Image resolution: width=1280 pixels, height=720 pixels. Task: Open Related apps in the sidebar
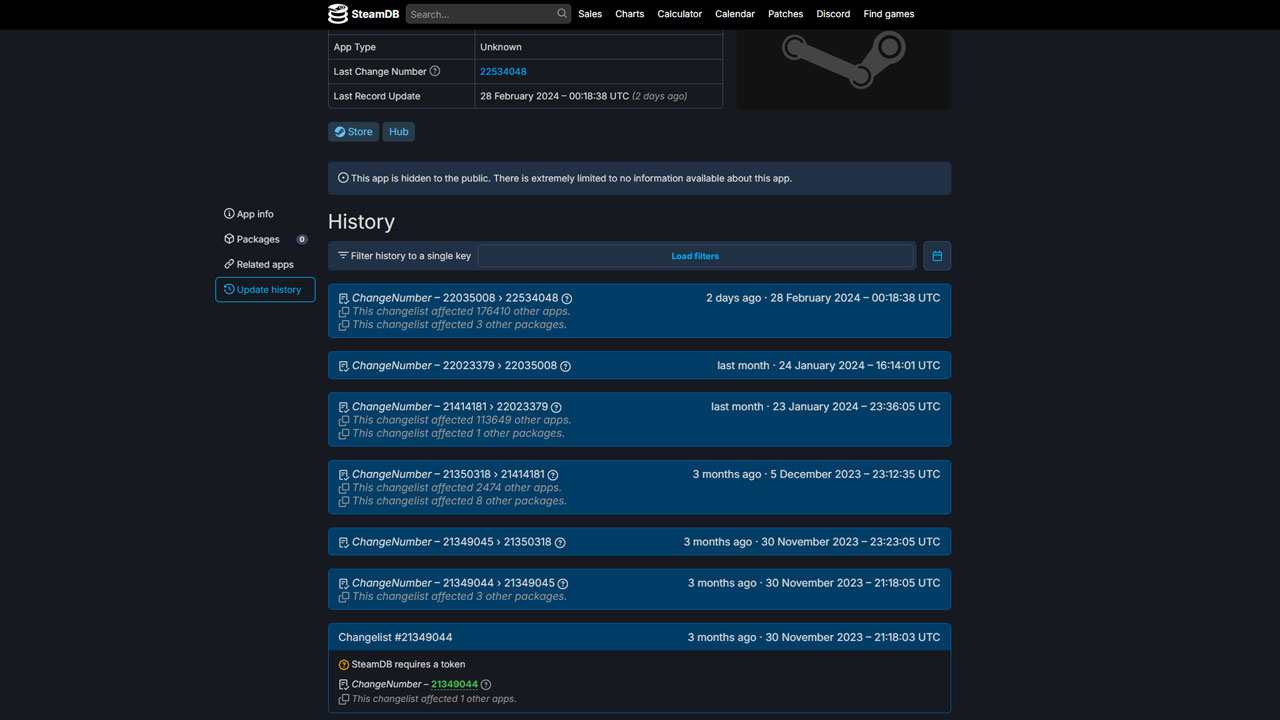click(x=259, y=264)
